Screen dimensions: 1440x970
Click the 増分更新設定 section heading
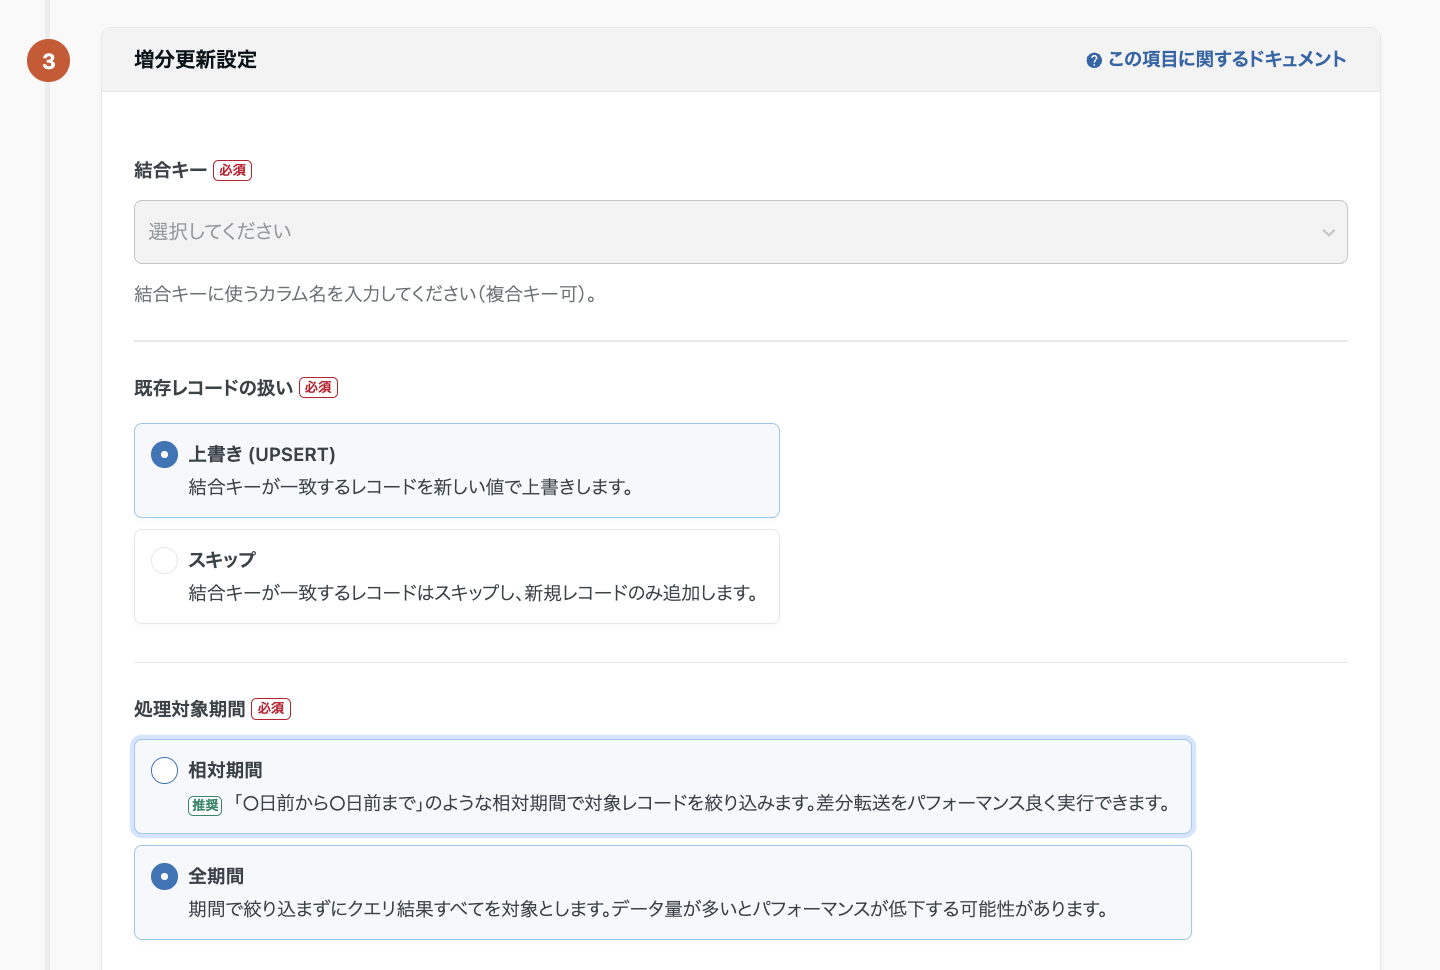(196, 60)
